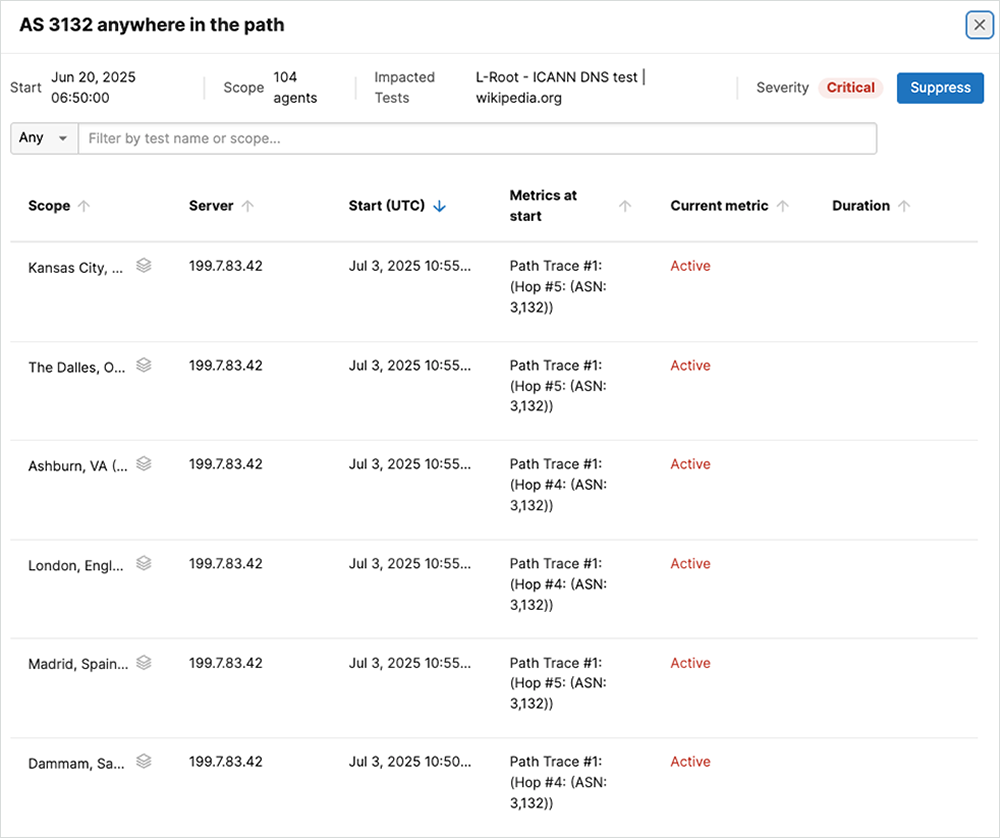Sort by Server column arrow
This screenshot has height=838, width=1000.
click(x=248, y=206)
